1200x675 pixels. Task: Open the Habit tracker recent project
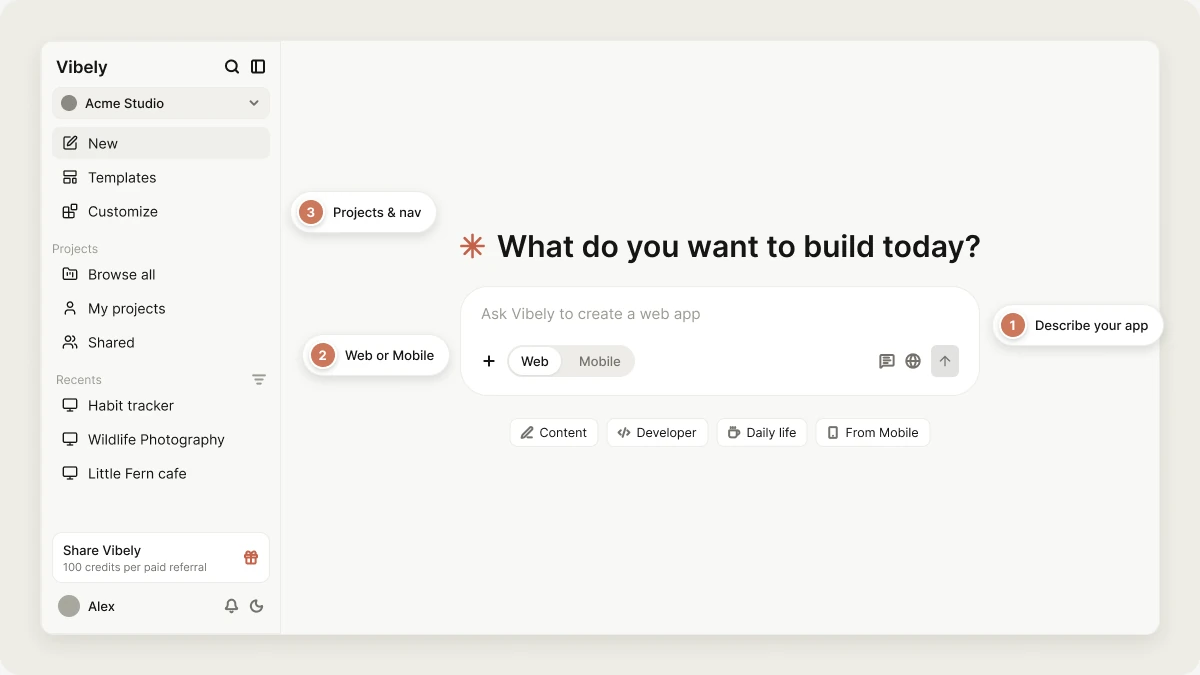(161, 405)
